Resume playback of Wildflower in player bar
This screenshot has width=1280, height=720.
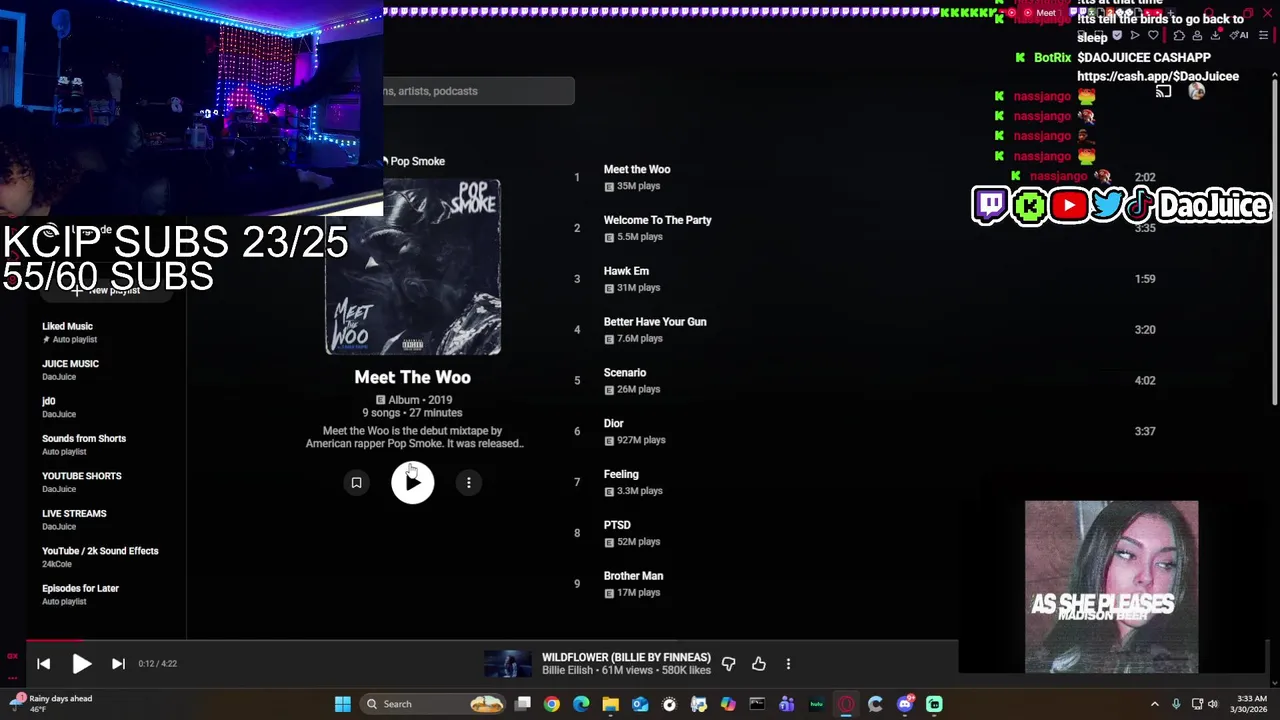(x=82, y=664)
